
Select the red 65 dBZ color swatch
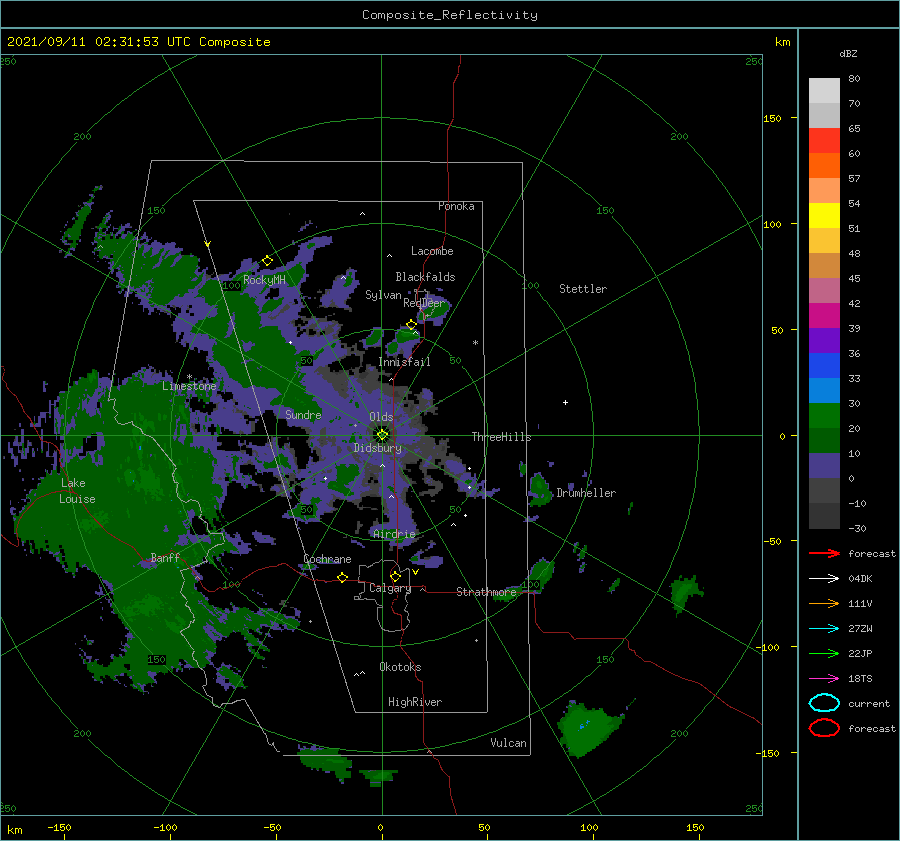(x=824, y=140)
